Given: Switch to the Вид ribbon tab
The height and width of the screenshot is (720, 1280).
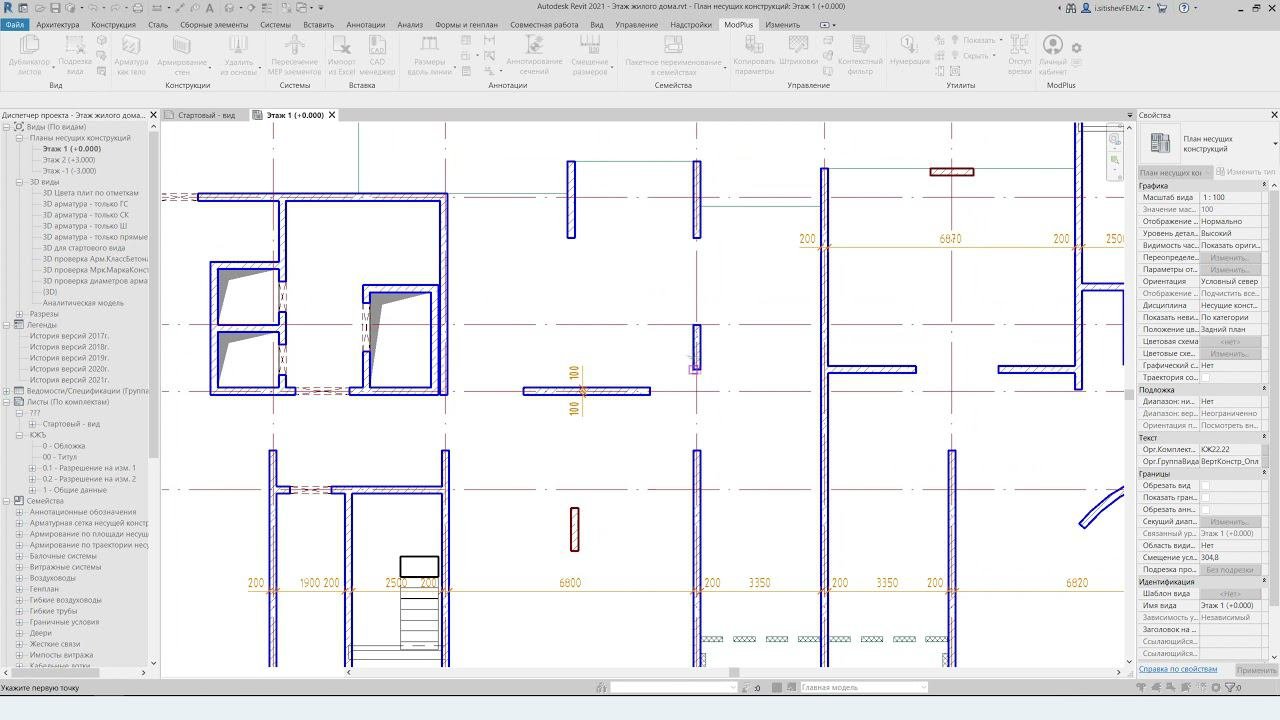Looking at the screenshot, I should (597, 24).
